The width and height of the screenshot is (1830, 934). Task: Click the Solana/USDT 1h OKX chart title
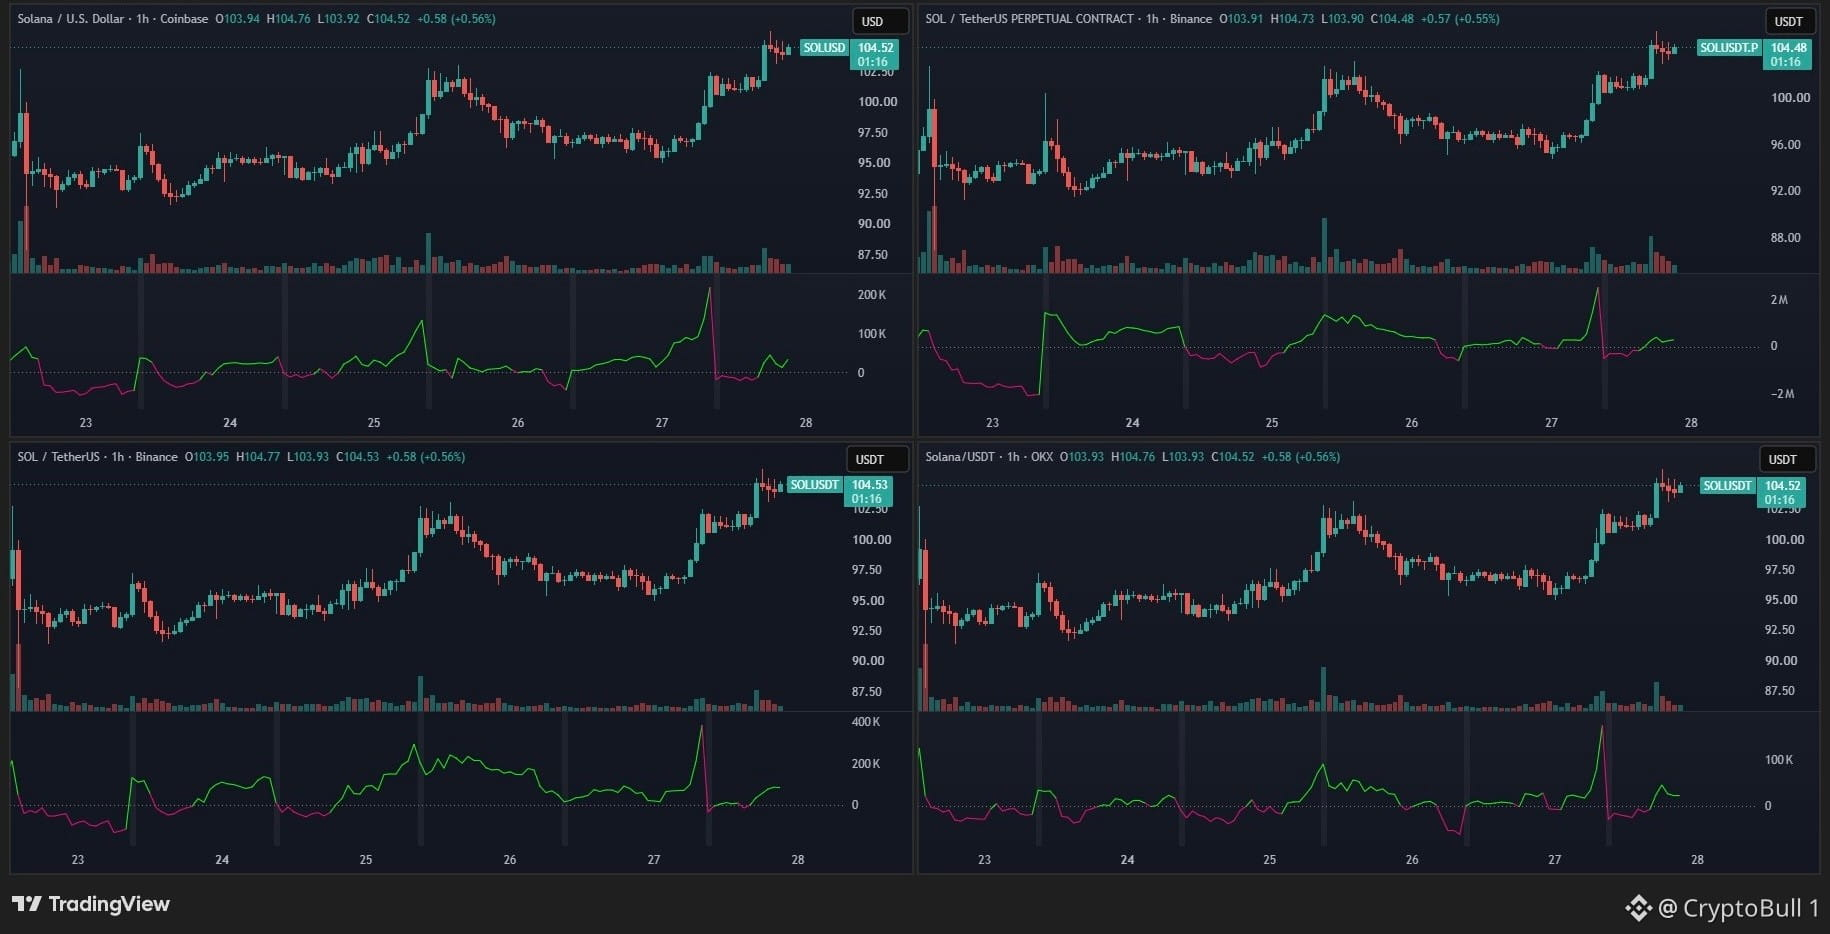tap(989, 457)
